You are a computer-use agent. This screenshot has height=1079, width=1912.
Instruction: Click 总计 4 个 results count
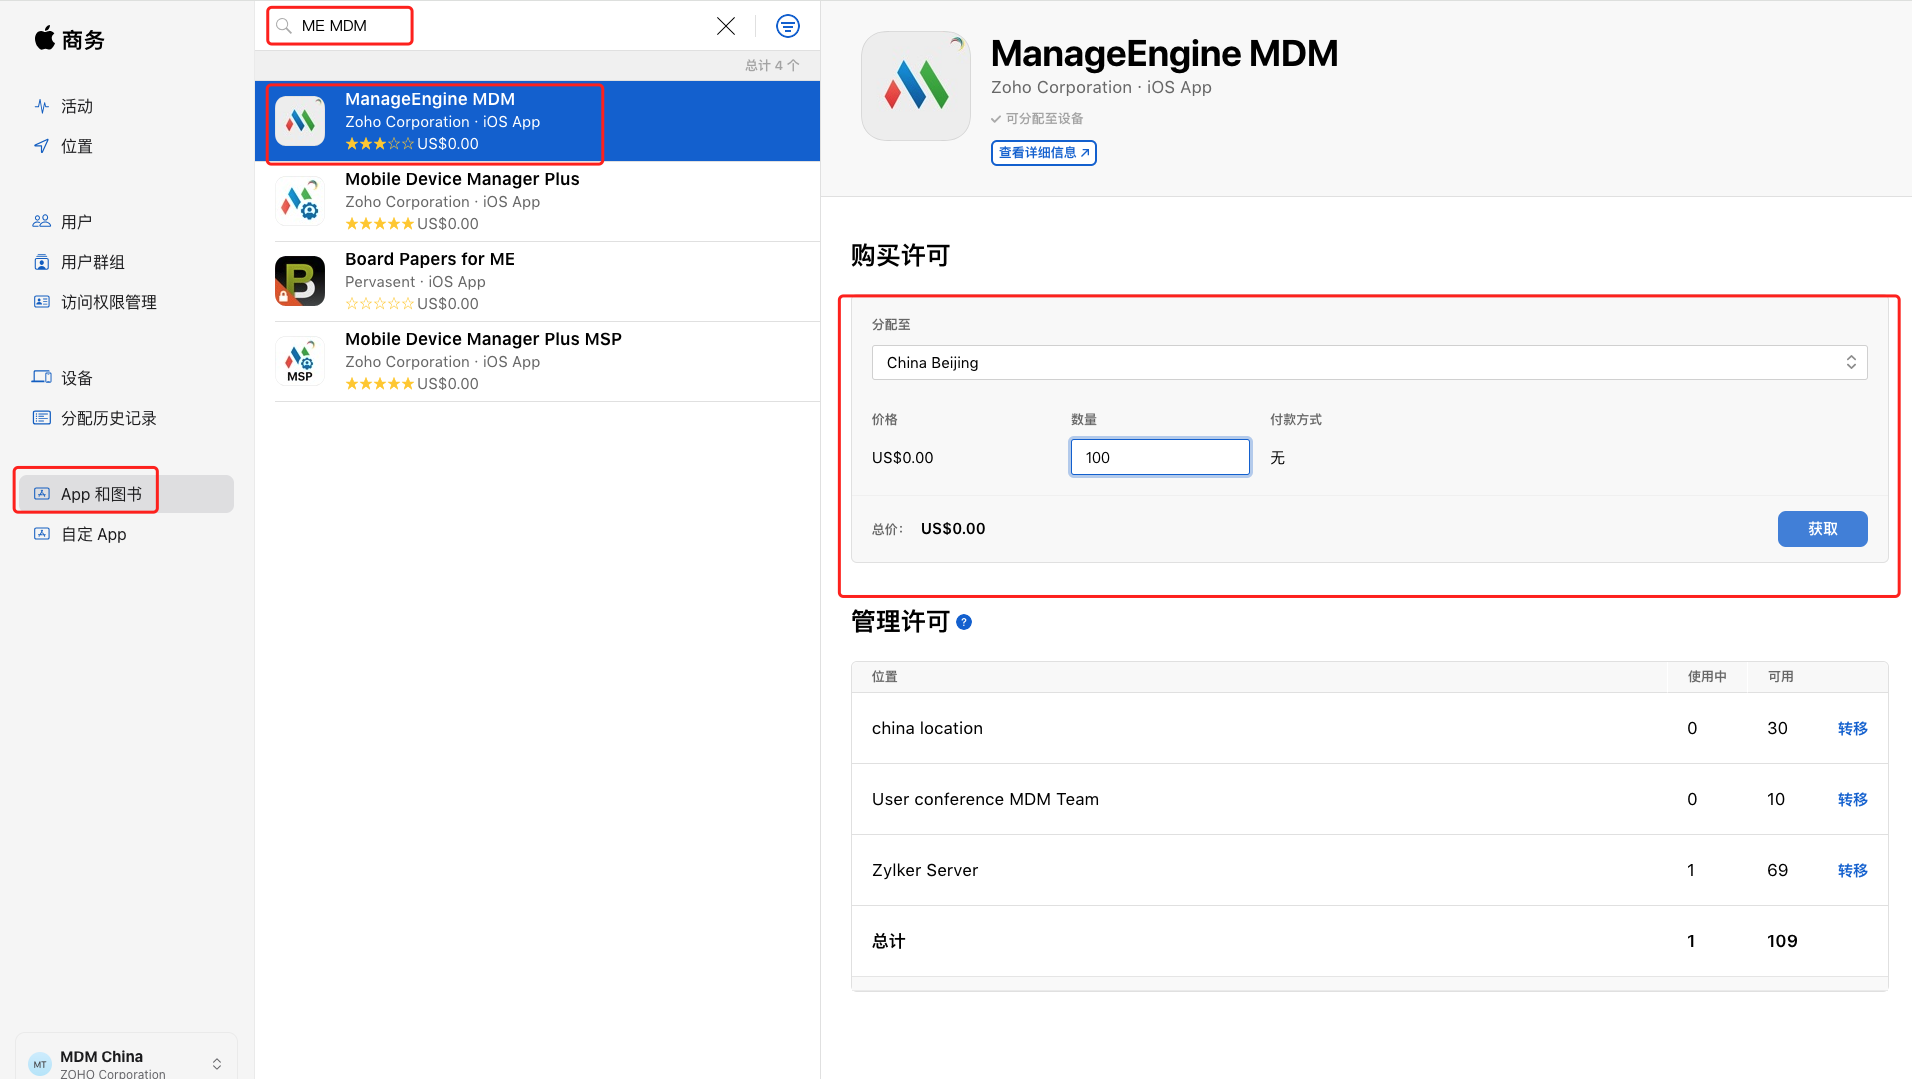pos(772,65)
